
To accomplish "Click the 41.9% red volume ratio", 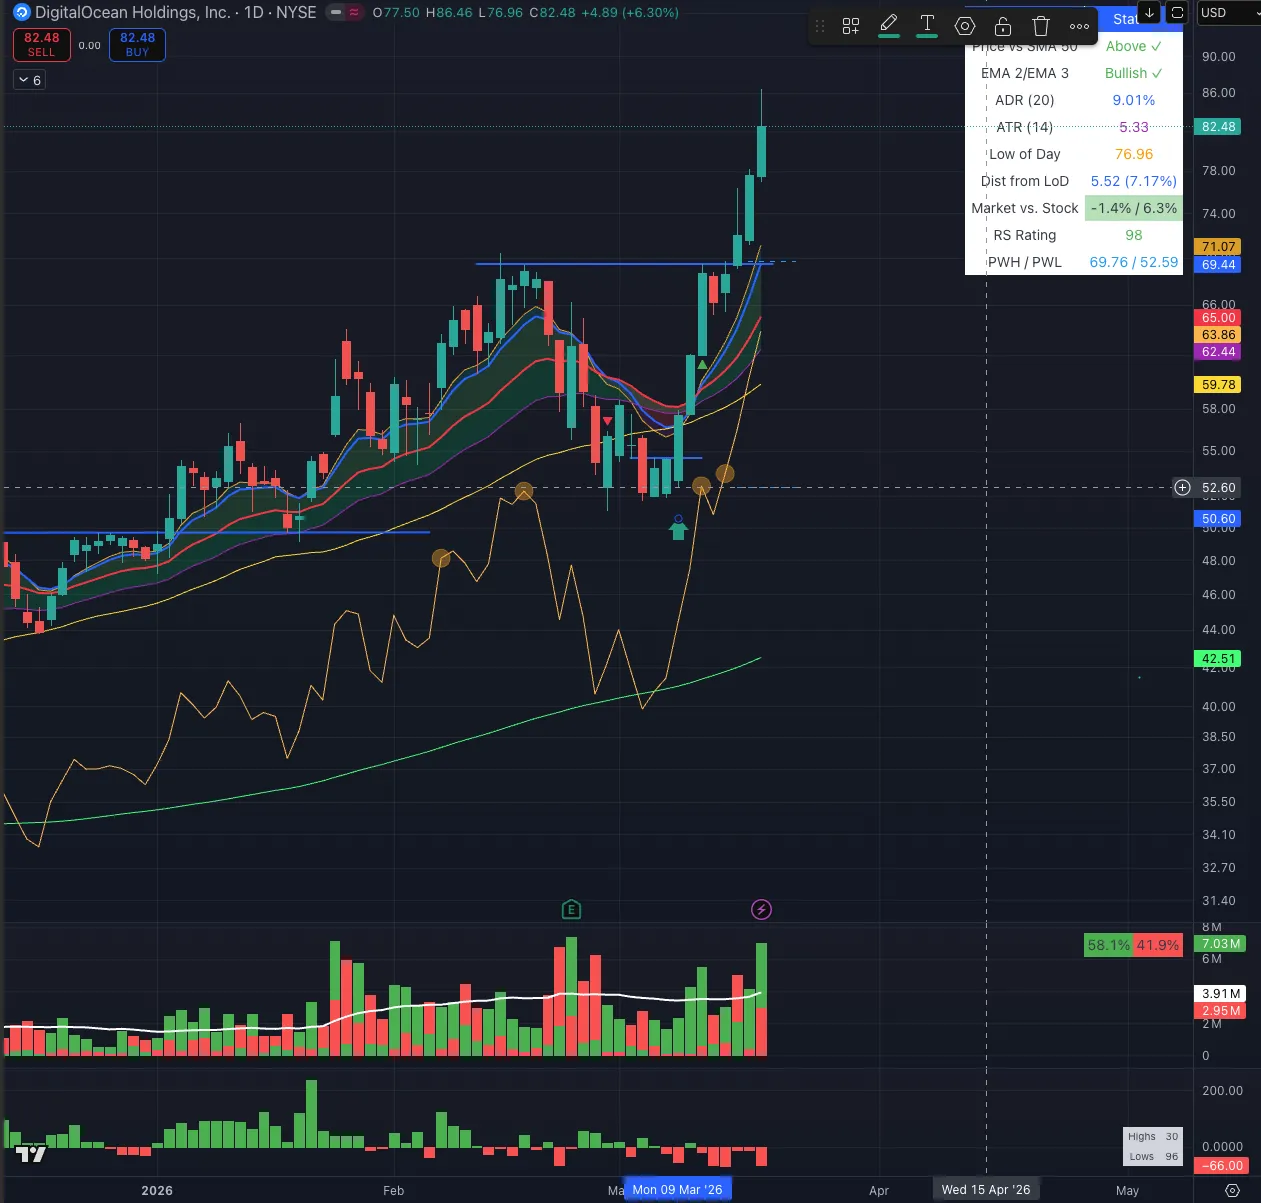I will [1157, 945].
